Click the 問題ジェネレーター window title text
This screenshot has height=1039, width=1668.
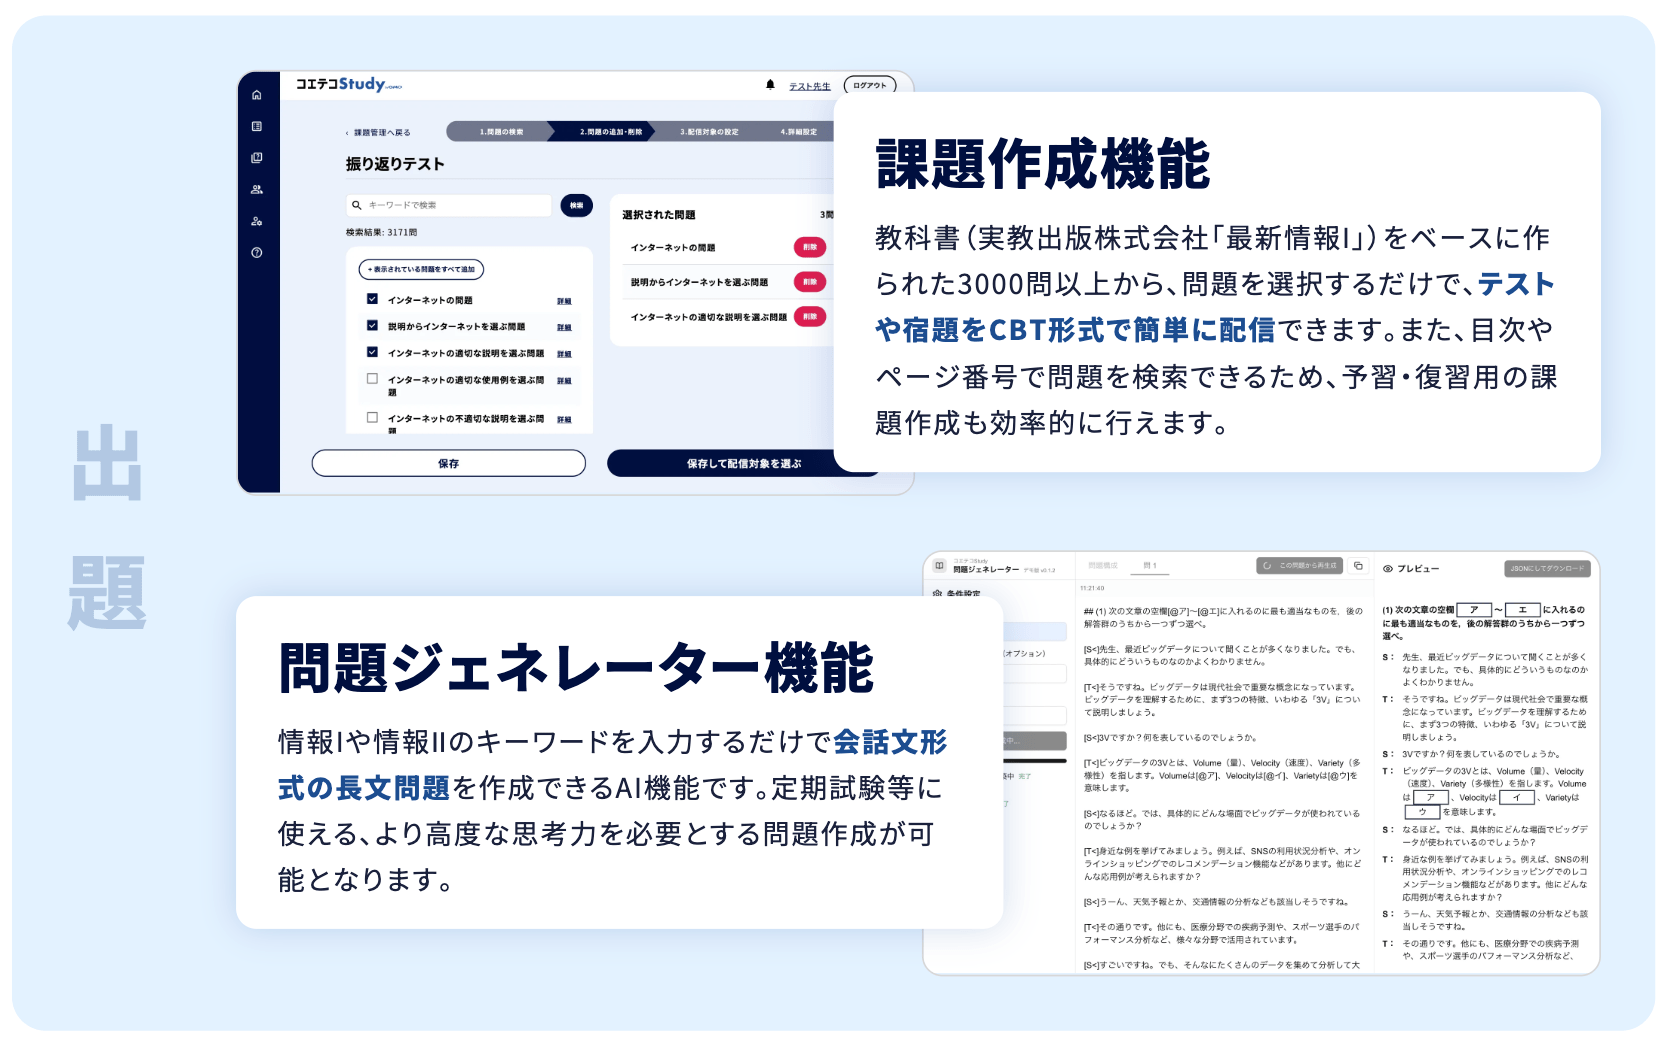tap(986, 569)
